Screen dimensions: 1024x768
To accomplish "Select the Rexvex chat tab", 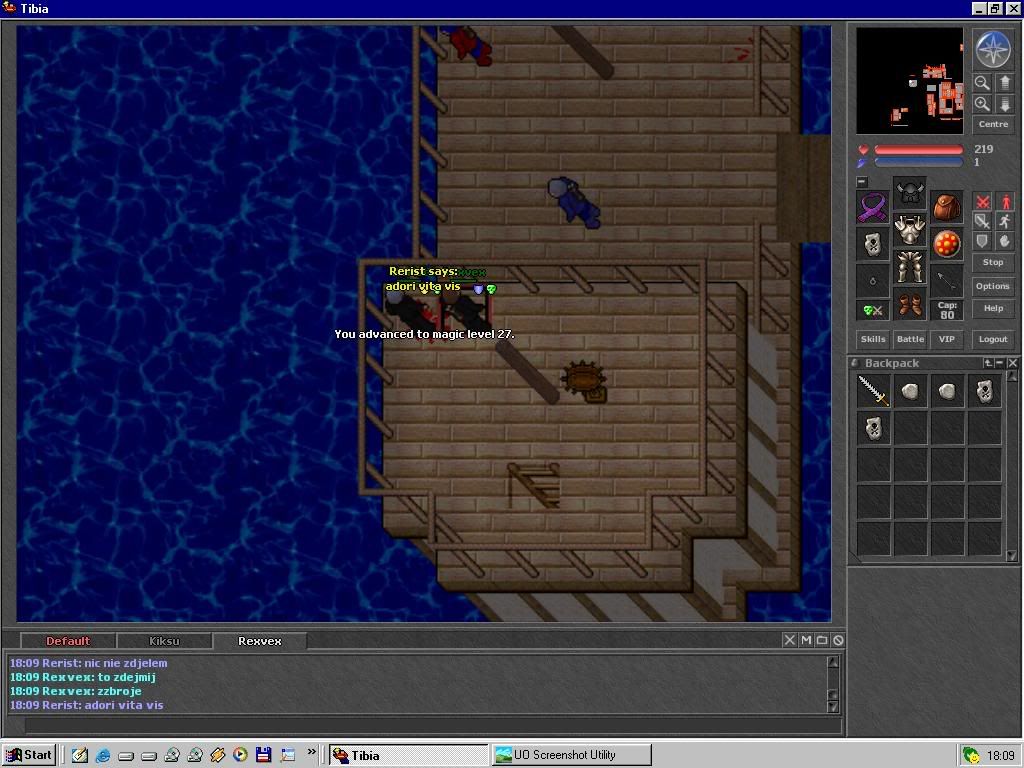I will [x=259, y=641].
